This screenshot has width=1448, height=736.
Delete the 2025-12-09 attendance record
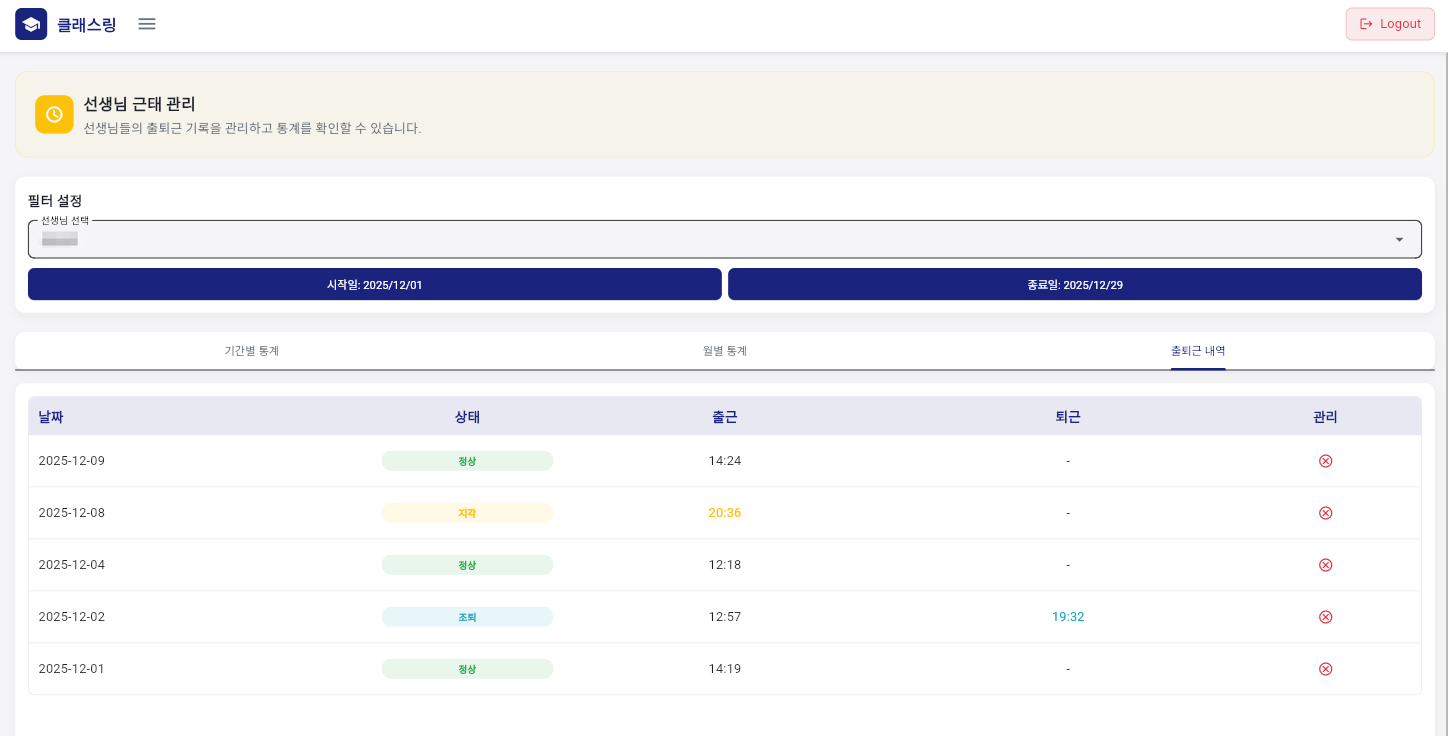pyautogui.click(x=1325, y=461)
